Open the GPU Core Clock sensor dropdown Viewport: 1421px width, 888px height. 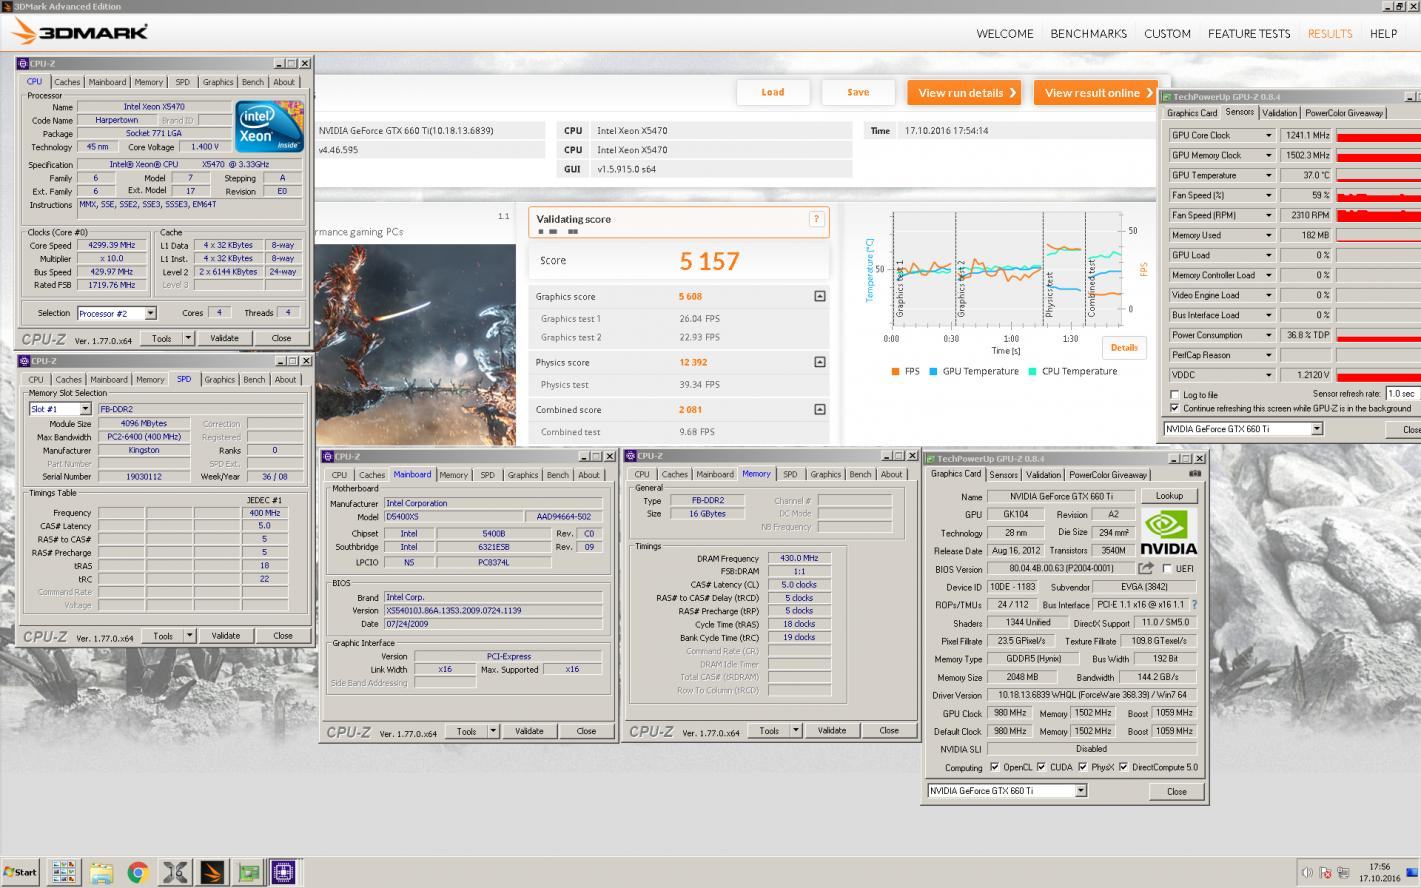1269,135
